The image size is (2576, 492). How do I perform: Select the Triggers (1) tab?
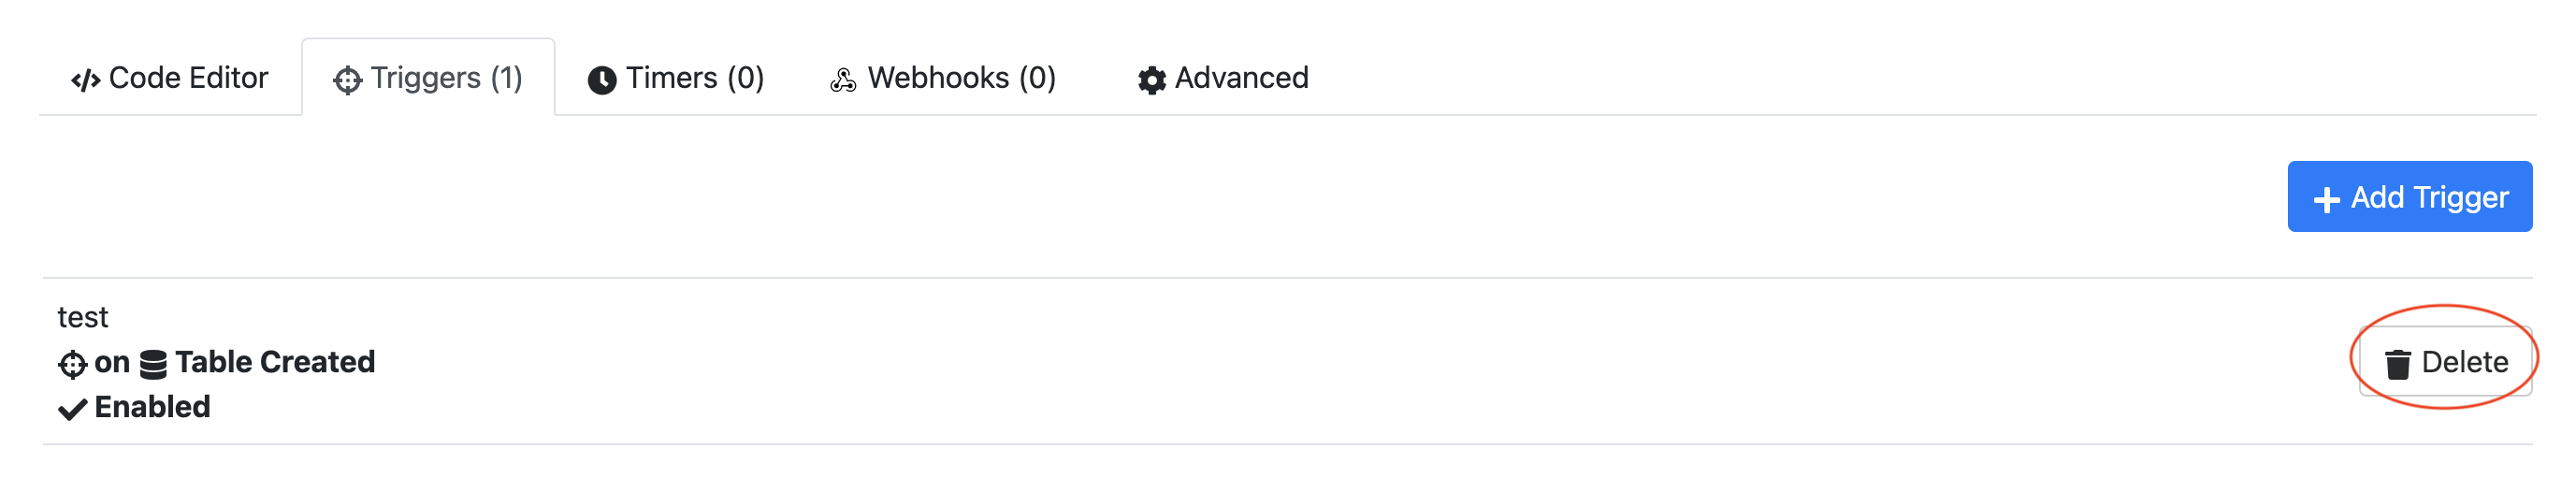click(x=428, y=78)
